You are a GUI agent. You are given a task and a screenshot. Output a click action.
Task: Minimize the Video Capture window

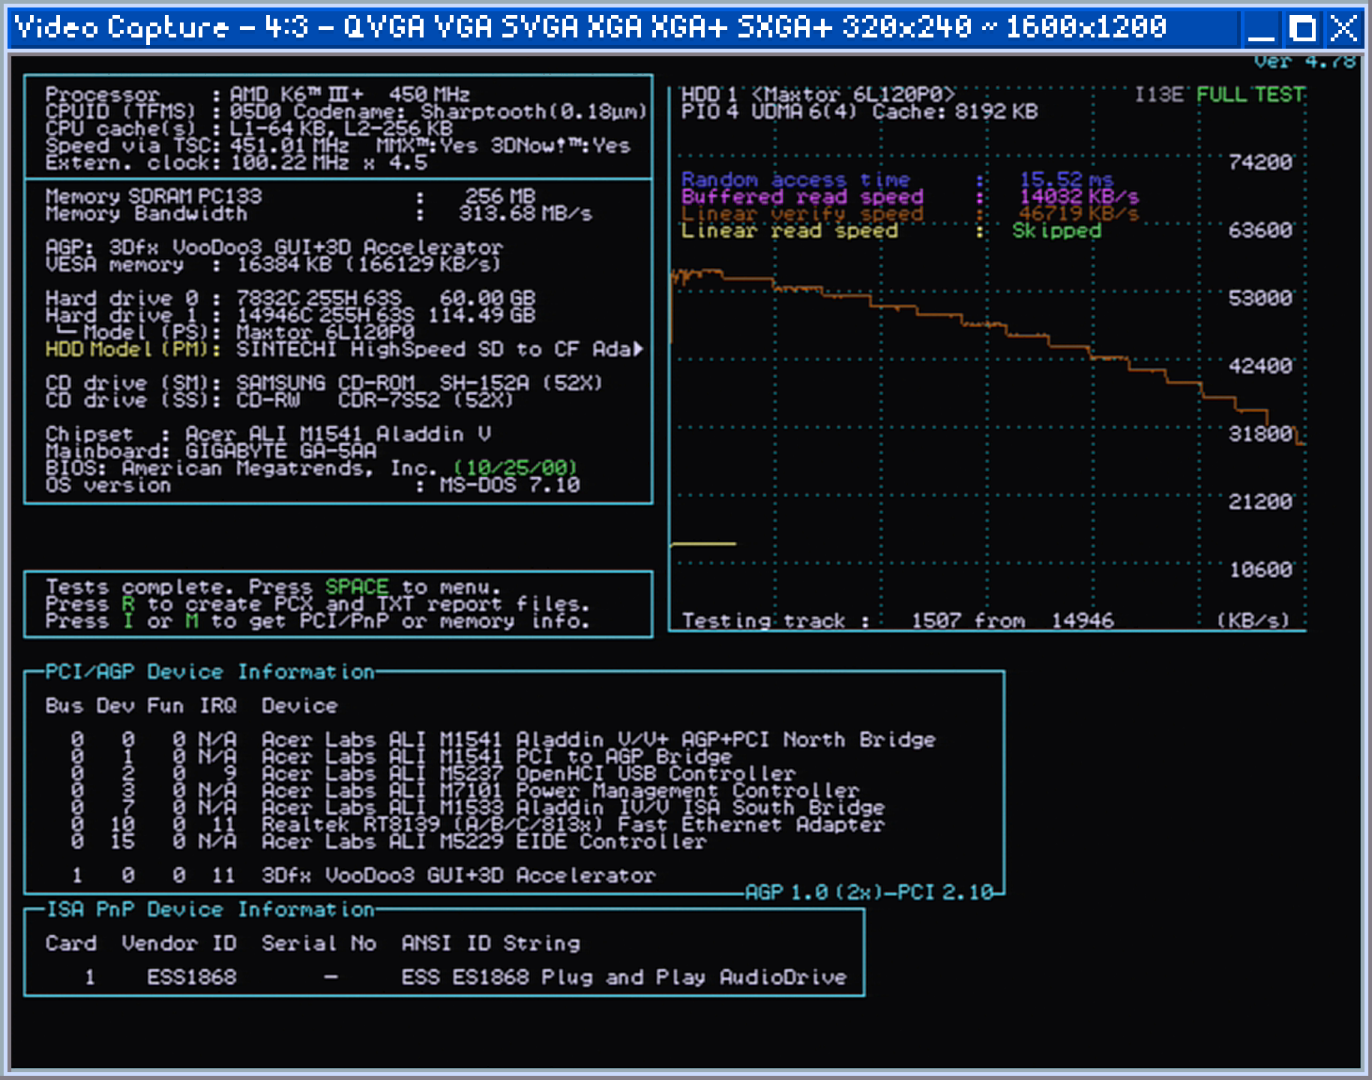[1262, 28]
